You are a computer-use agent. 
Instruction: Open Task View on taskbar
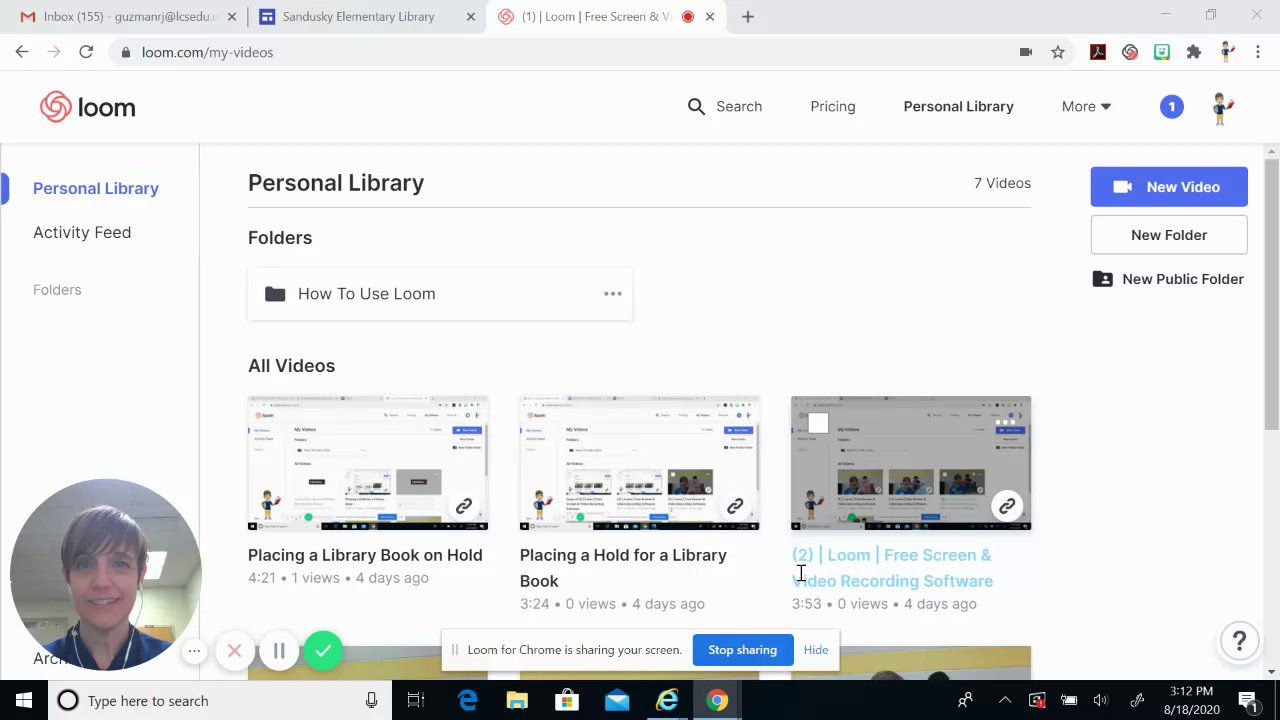(x=415, y=701)
